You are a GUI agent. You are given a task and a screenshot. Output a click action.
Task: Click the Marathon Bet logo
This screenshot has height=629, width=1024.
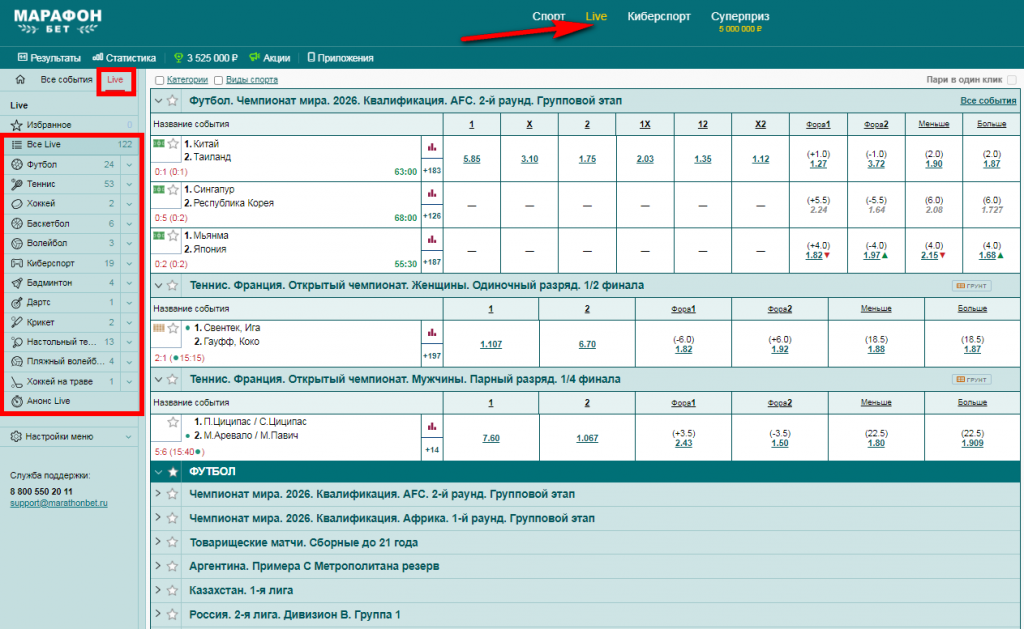click(x=57, y=22)
